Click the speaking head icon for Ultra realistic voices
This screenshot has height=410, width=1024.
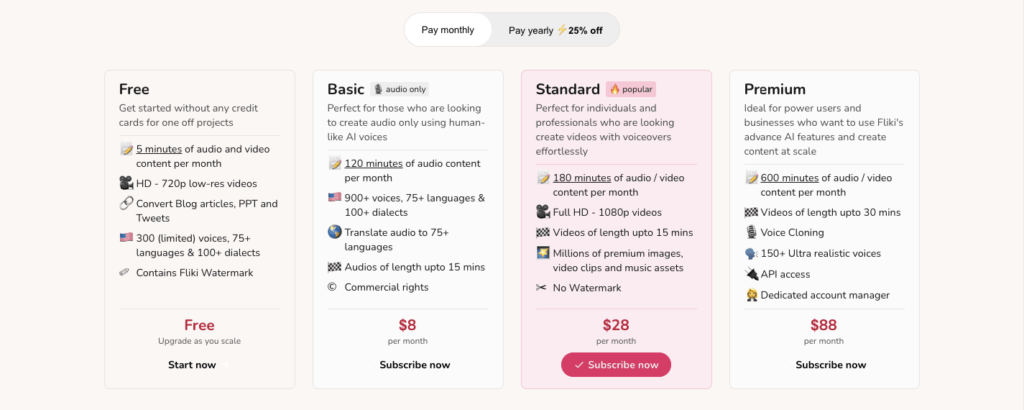click(x=751, y=253)
